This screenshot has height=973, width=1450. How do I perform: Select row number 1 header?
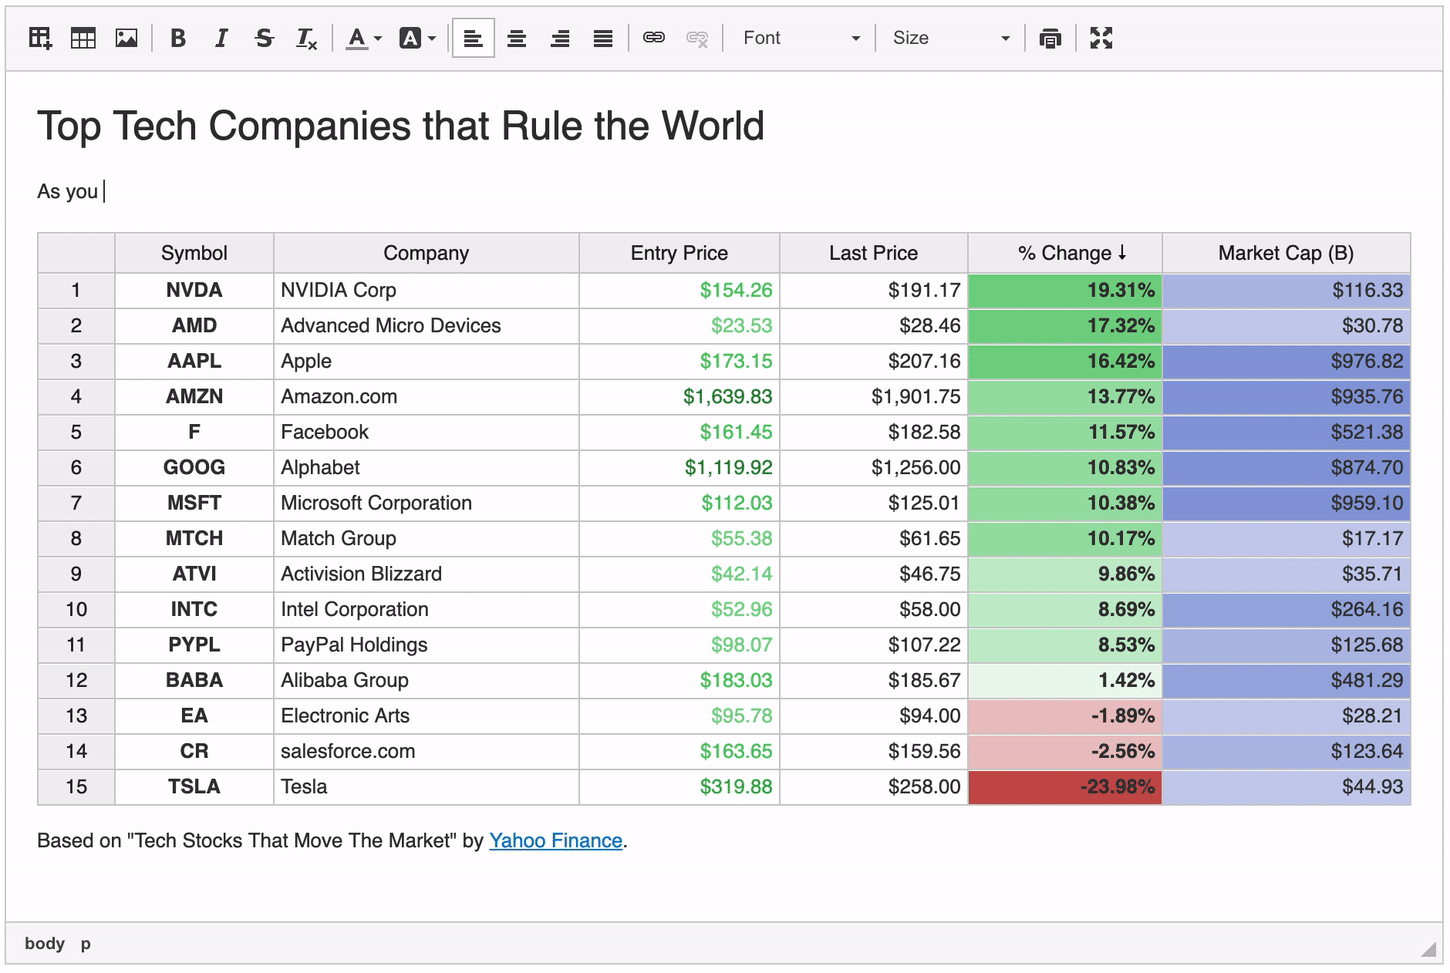(76, 290)
